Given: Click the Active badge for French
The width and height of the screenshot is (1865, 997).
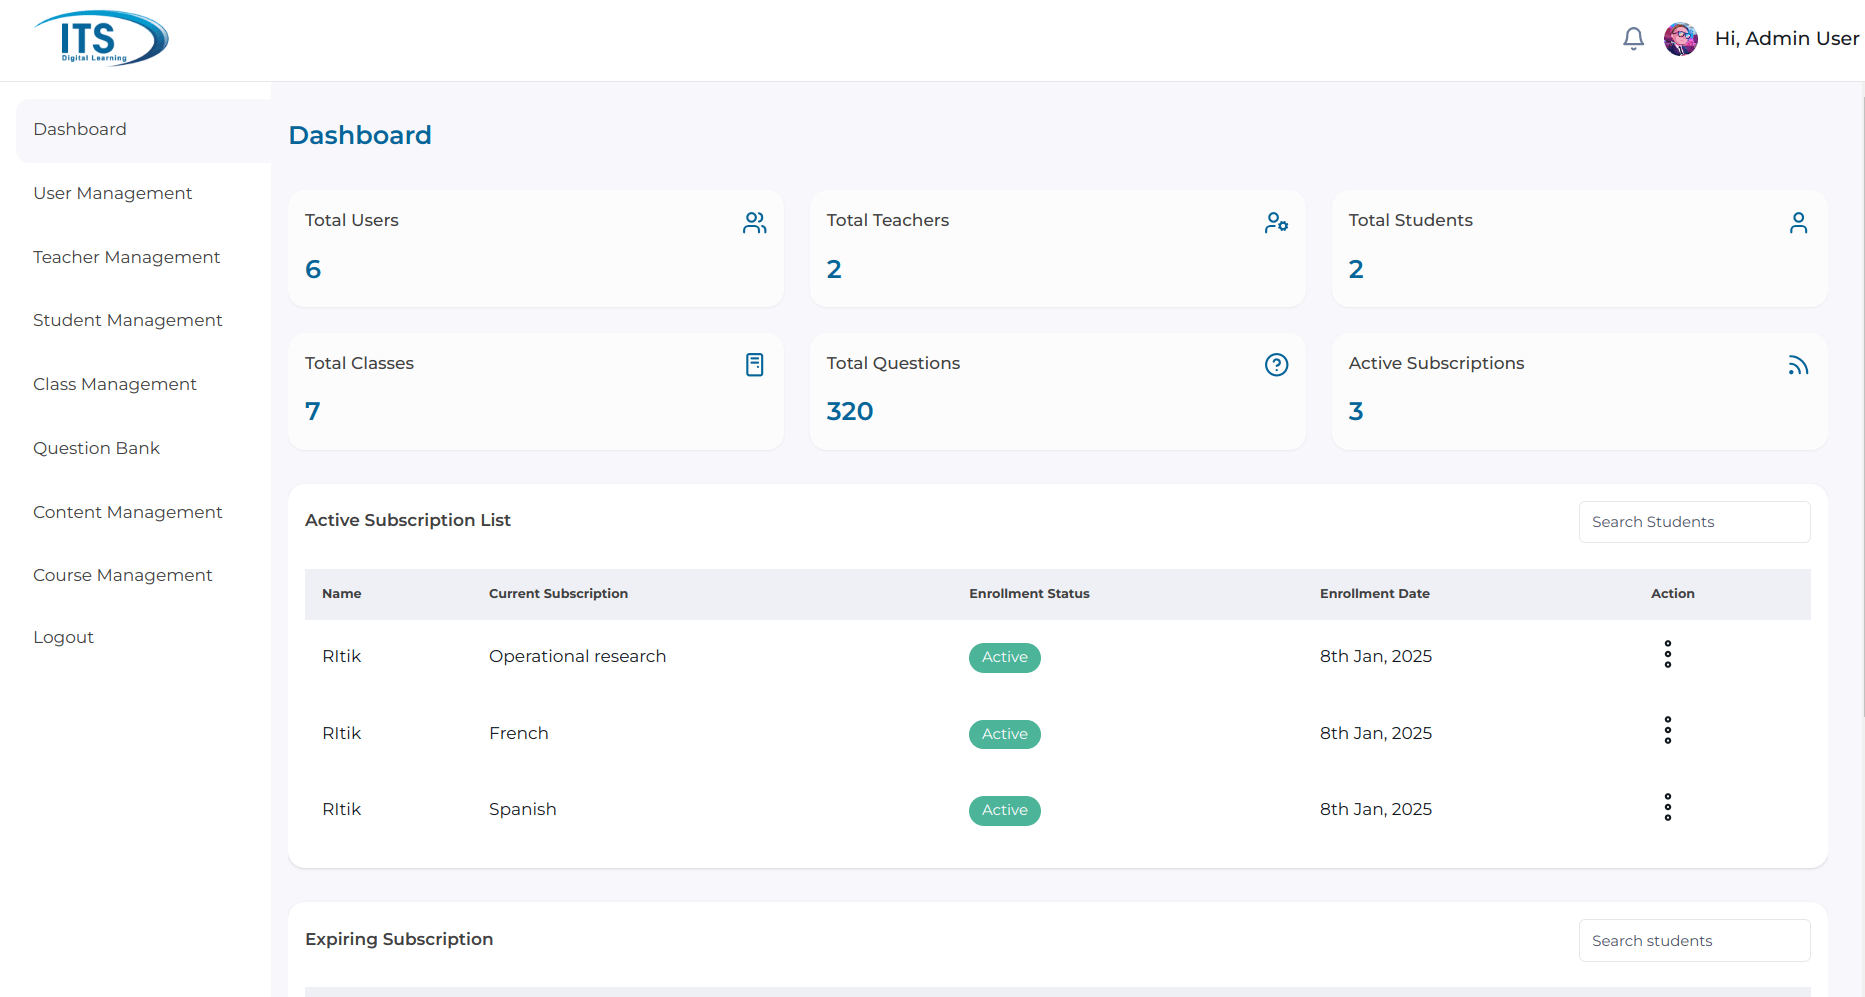Looking at the screenshot, I should click(x=1004, y=734).
